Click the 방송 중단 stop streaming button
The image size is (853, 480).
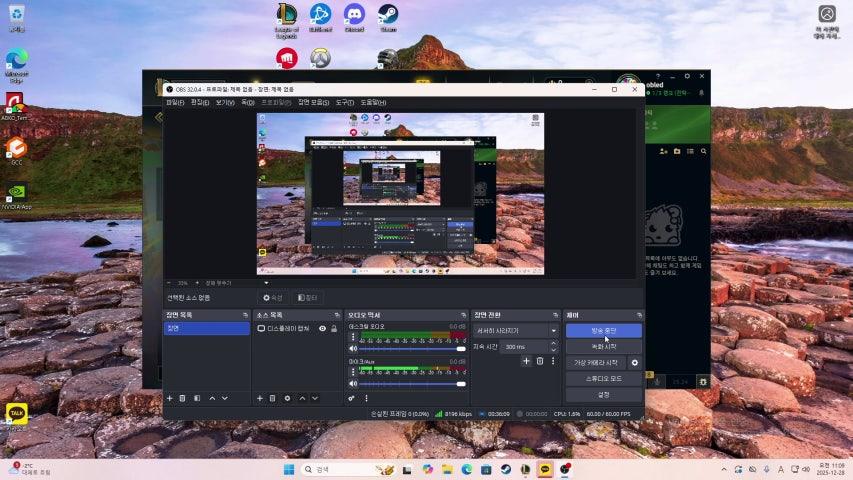pyautogui.click(x=603, y=330)
